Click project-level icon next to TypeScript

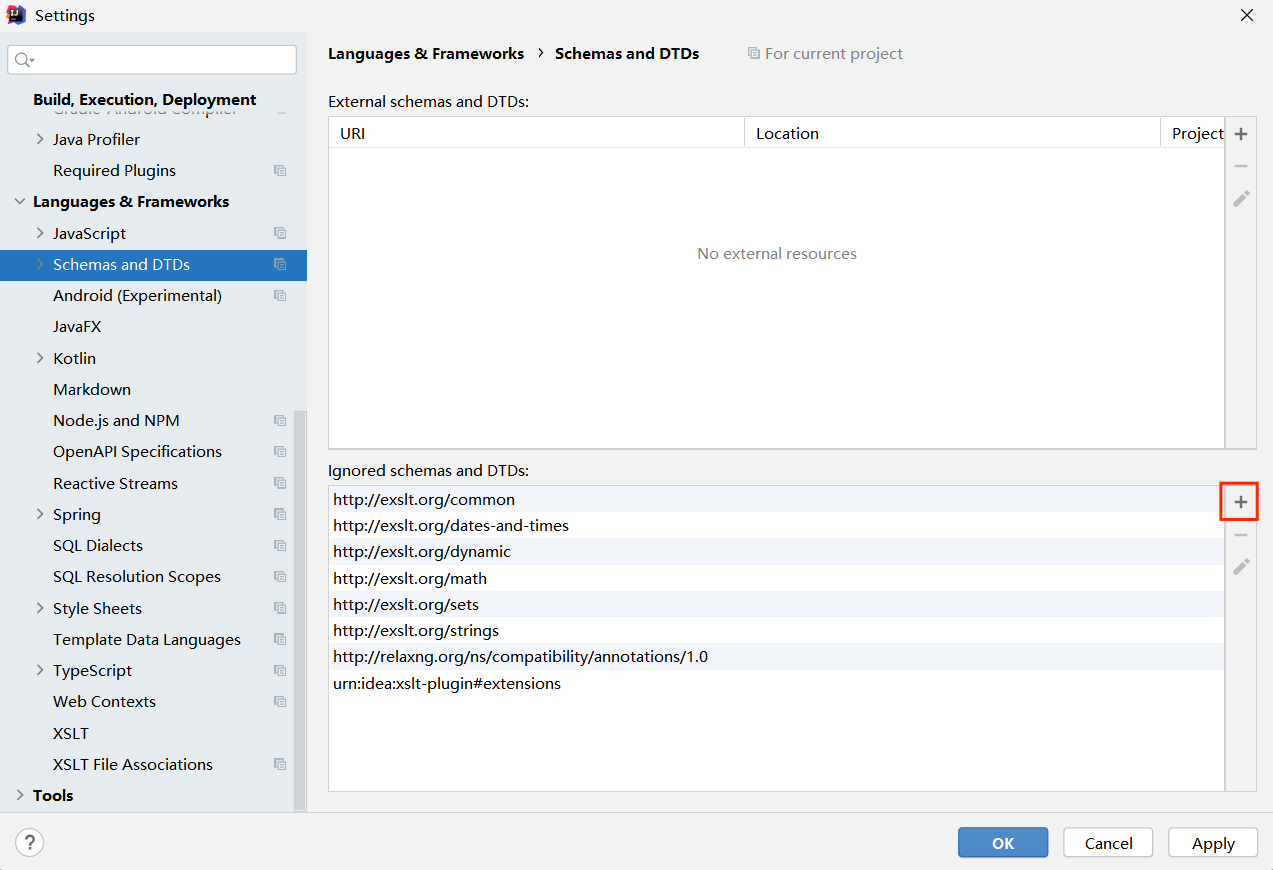pos(280,671)
